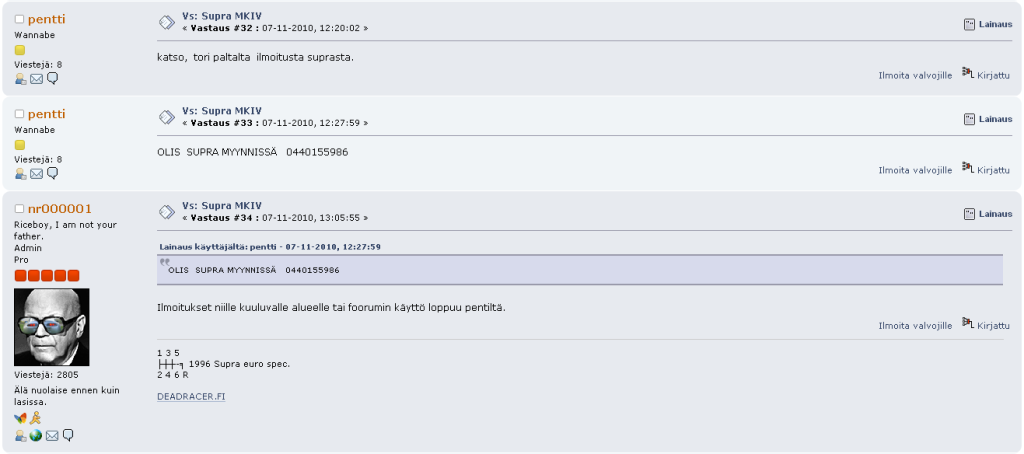The width and height of the screenshot is (1024, 454).
Task: Open quoted post link Lainaus käyttäjältä: pentti
Action: tap(270, 247)
